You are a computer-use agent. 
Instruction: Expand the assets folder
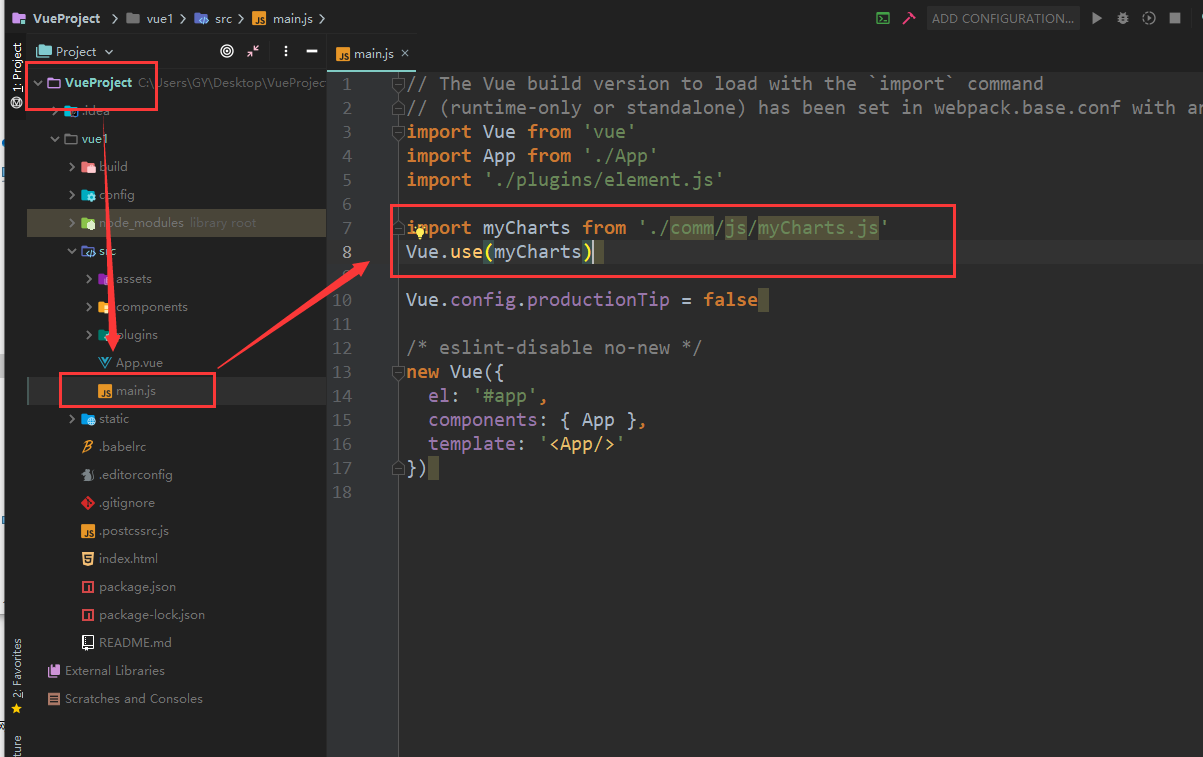[89, 279]
